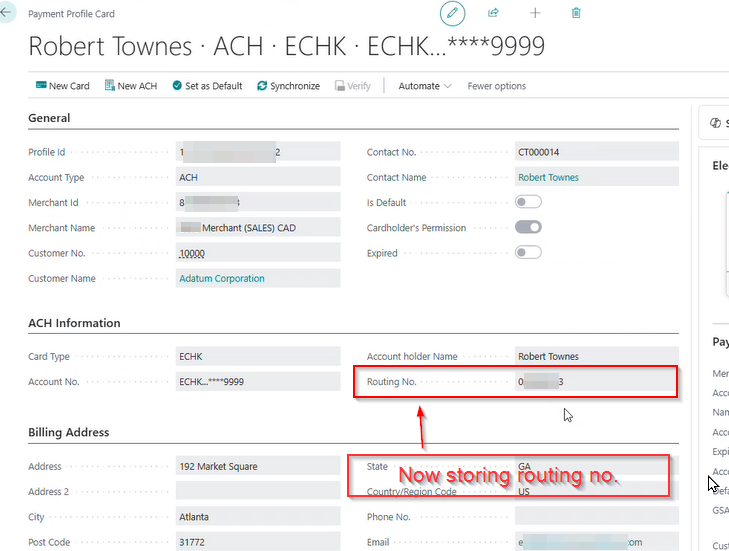Viewport: 729px width, 551px height.
Task: Click the Verify action
Action: point(353,86)
